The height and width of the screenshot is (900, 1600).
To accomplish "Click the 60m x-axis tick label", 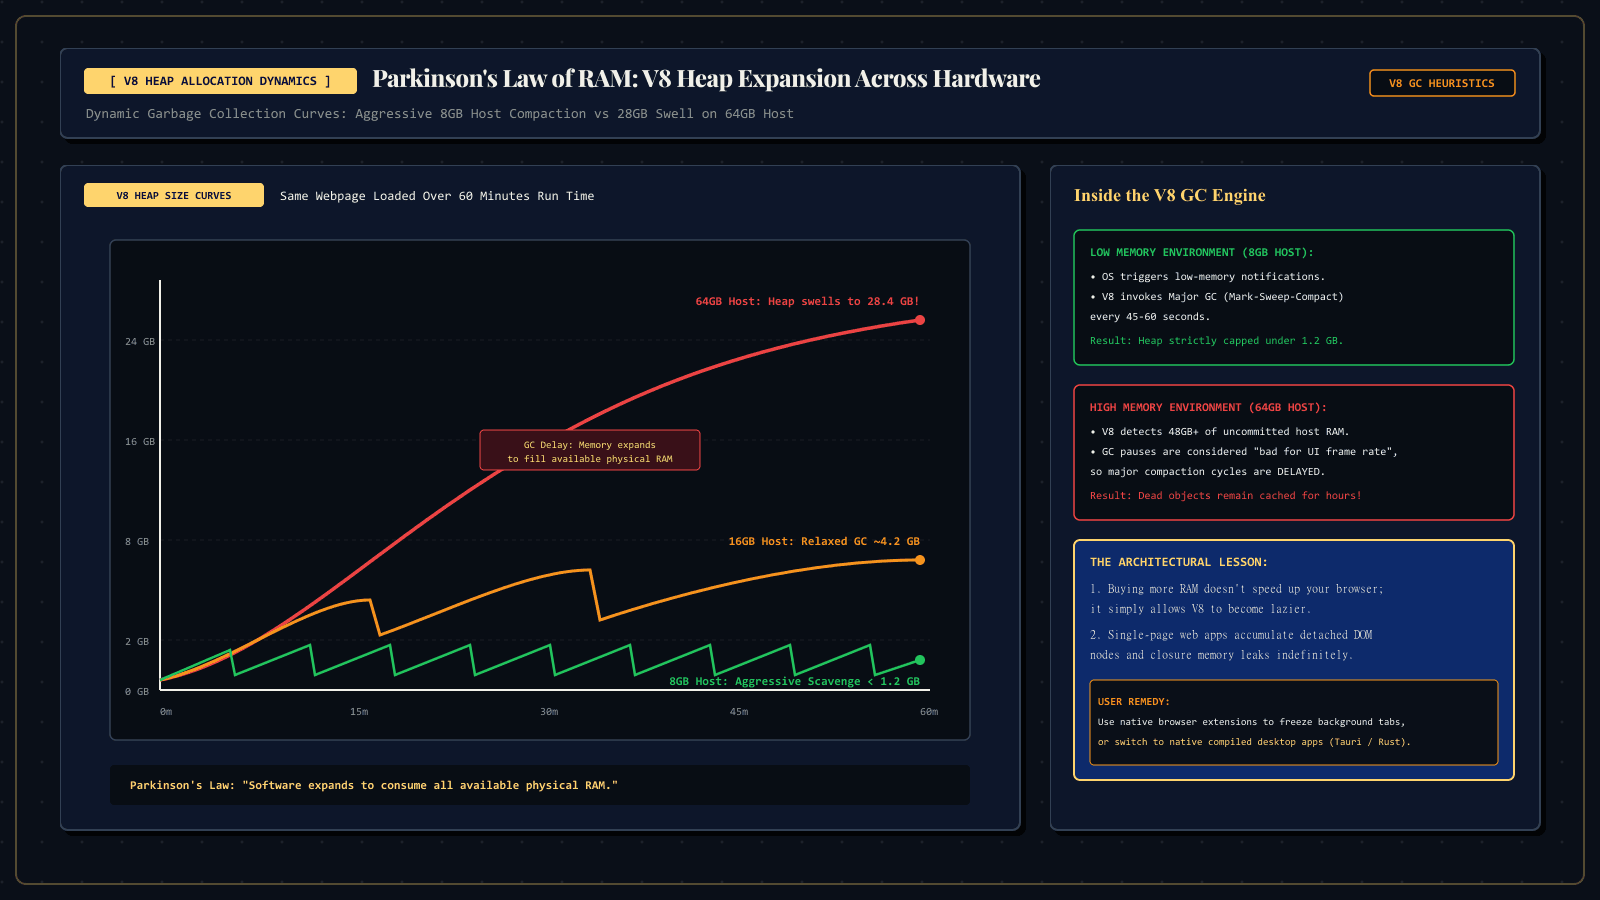I will click(x=929, y=712).
